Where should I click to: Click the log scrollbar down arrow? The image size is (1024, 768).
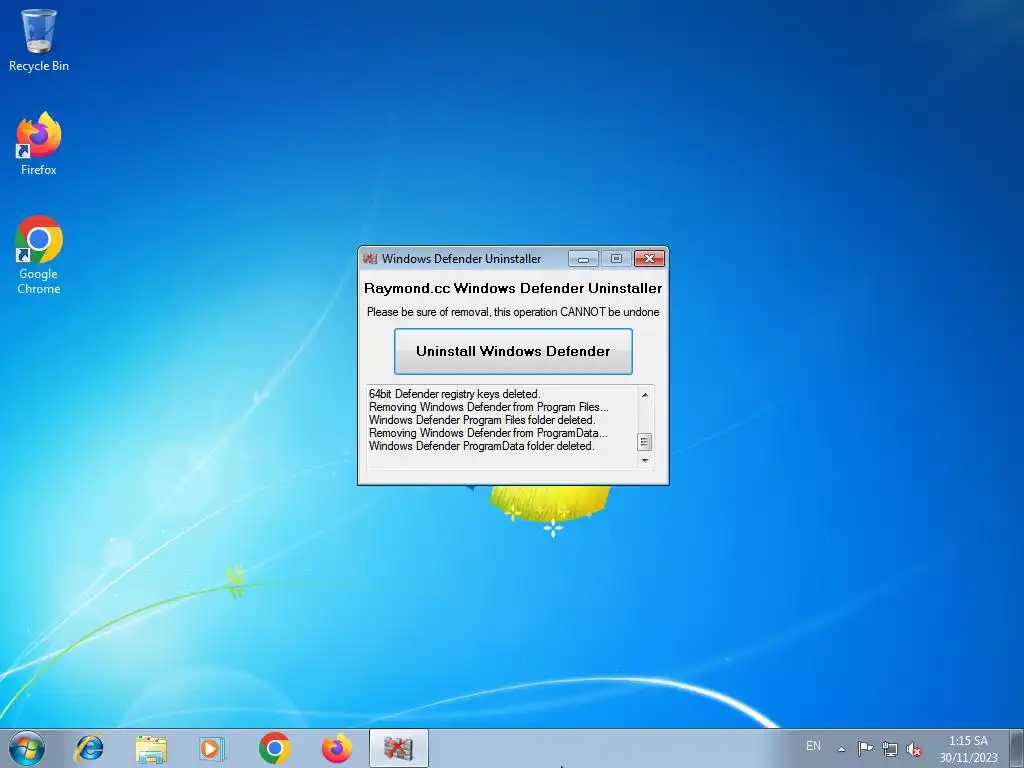tap(645, 460)
